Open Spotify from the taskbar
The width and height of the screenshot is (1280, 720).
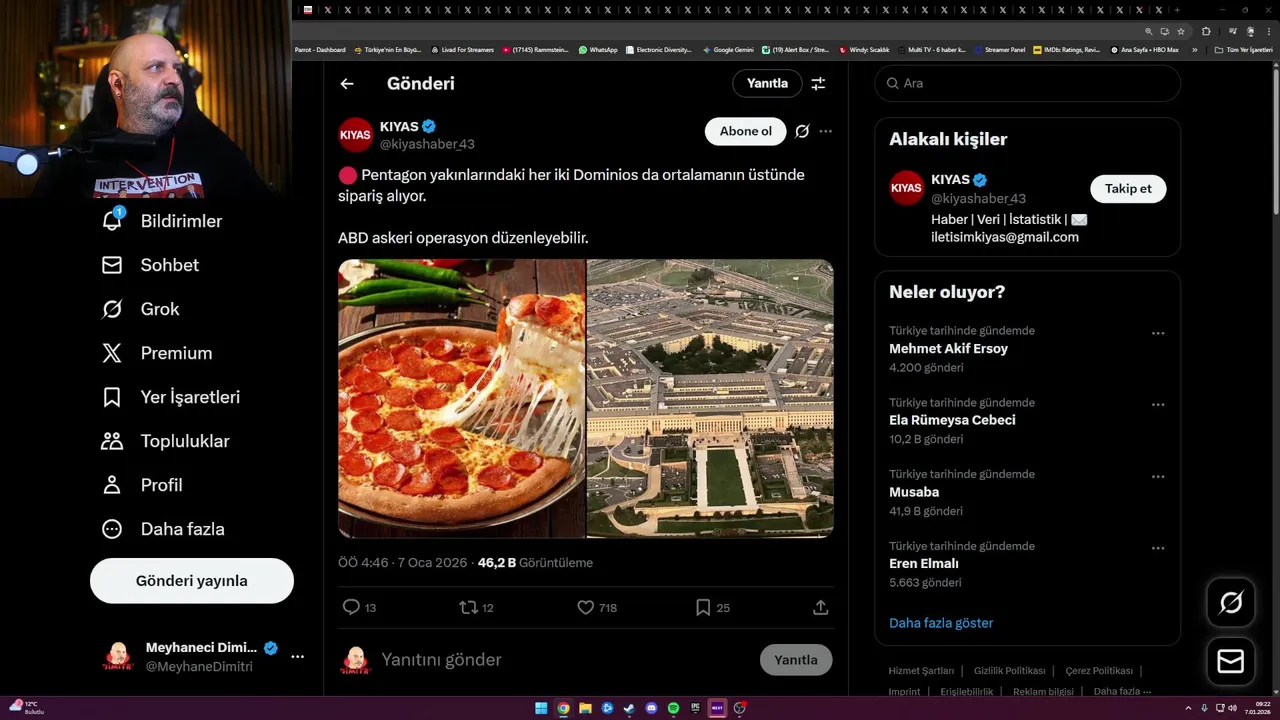tap(673, 708)
